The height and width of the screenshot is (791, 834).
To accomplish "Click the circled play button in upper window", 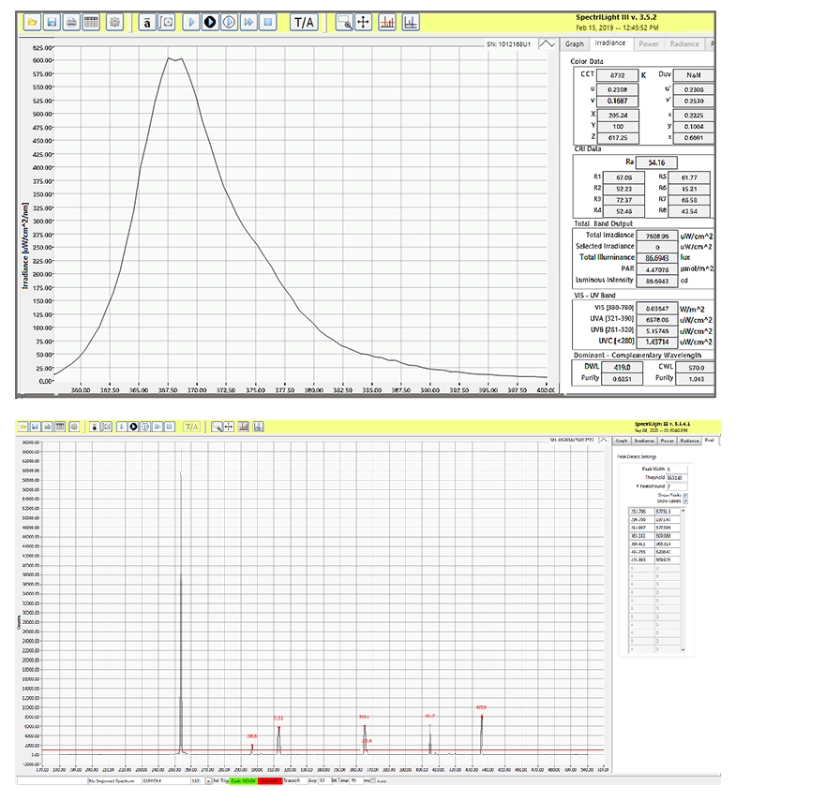I will [x=229, y=22].
